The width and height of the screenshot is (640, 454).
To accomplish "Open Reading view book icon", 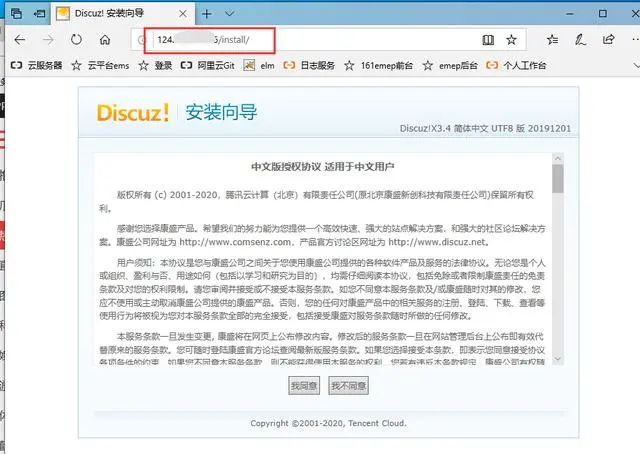I will pos(488,40).
